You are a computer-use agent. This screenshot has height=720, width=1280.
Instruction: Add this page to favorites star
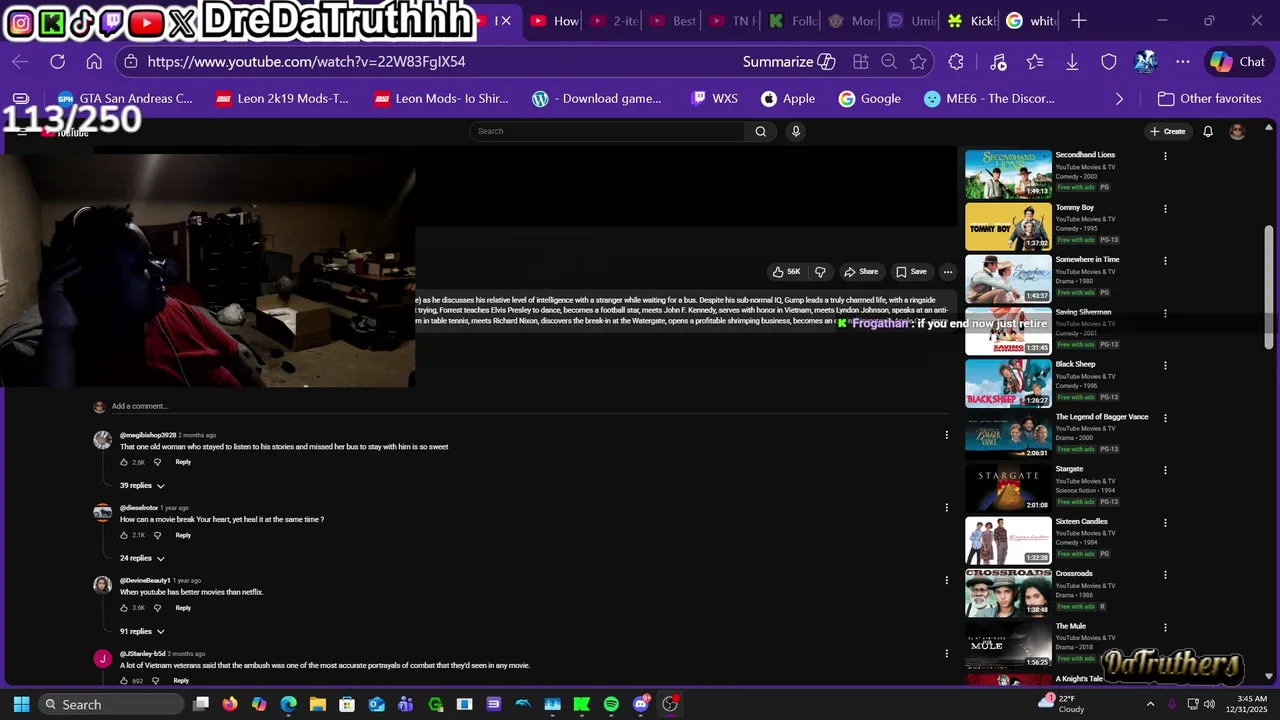918,62
